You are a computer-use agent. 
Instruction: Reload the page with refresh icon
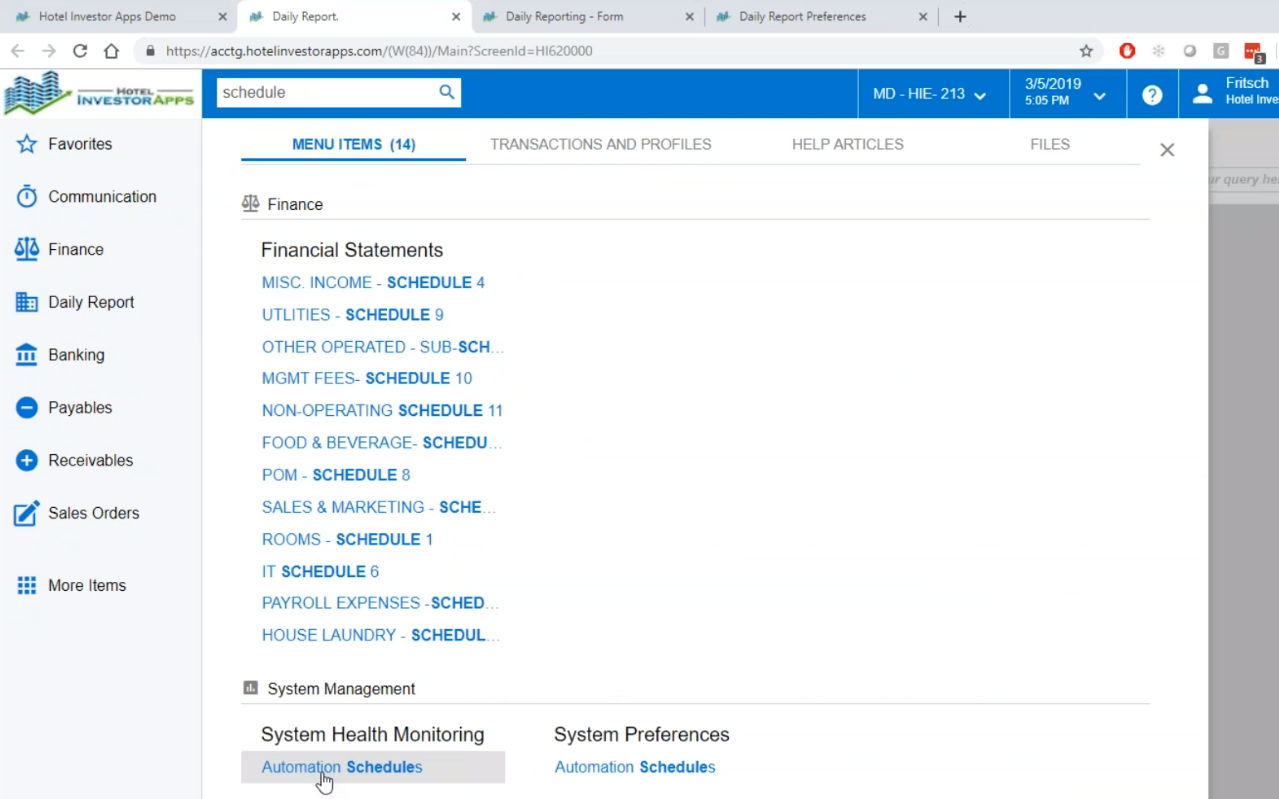(x=80, y=51)
